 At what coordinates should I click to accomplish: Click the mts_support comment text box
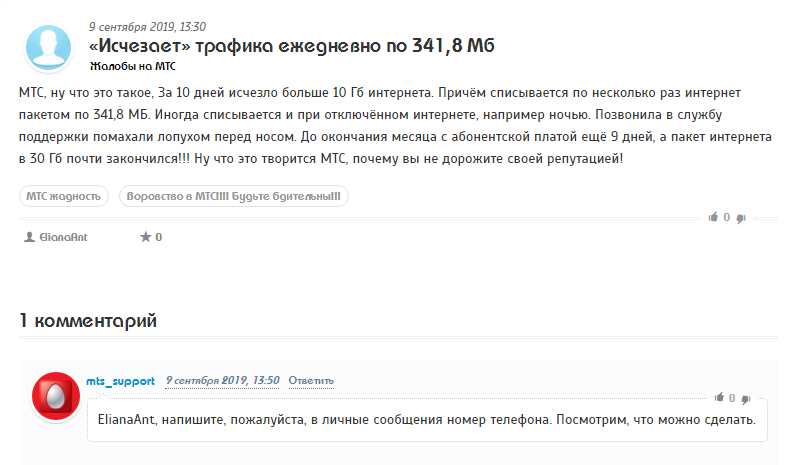pyautogui.click(x=427, y=420)
